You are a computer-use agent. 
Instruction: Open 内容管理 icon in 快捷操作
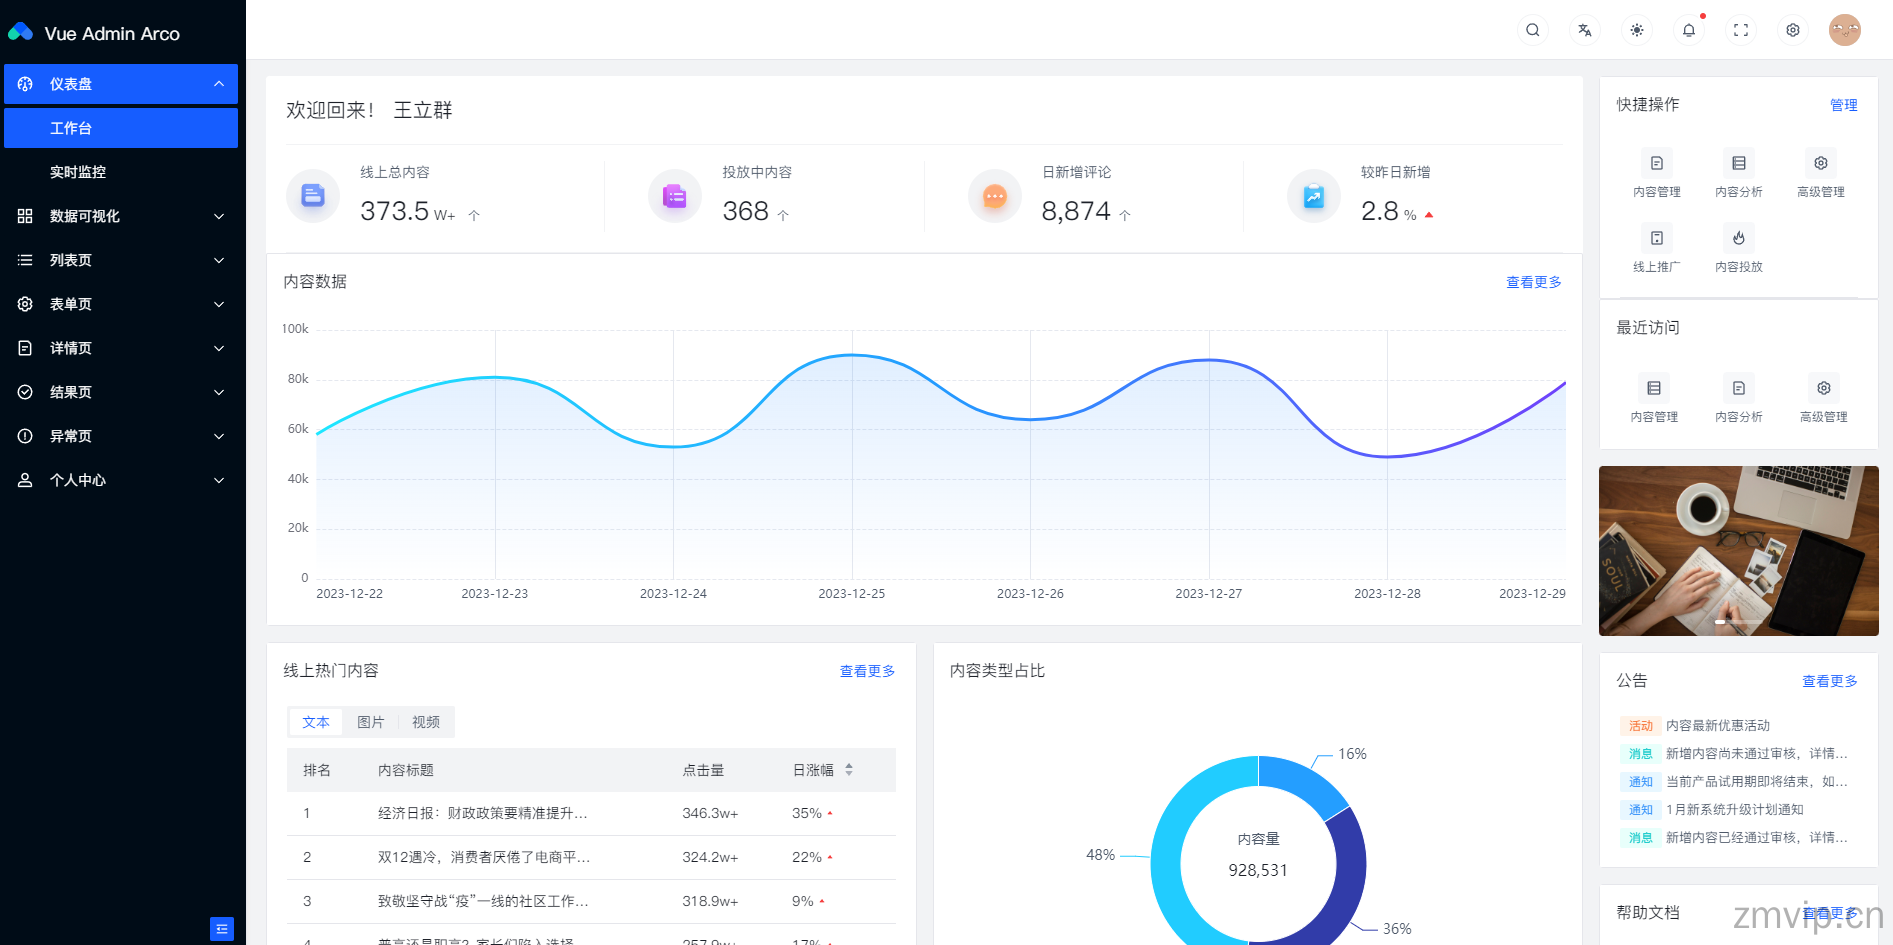pos(1657,163)
